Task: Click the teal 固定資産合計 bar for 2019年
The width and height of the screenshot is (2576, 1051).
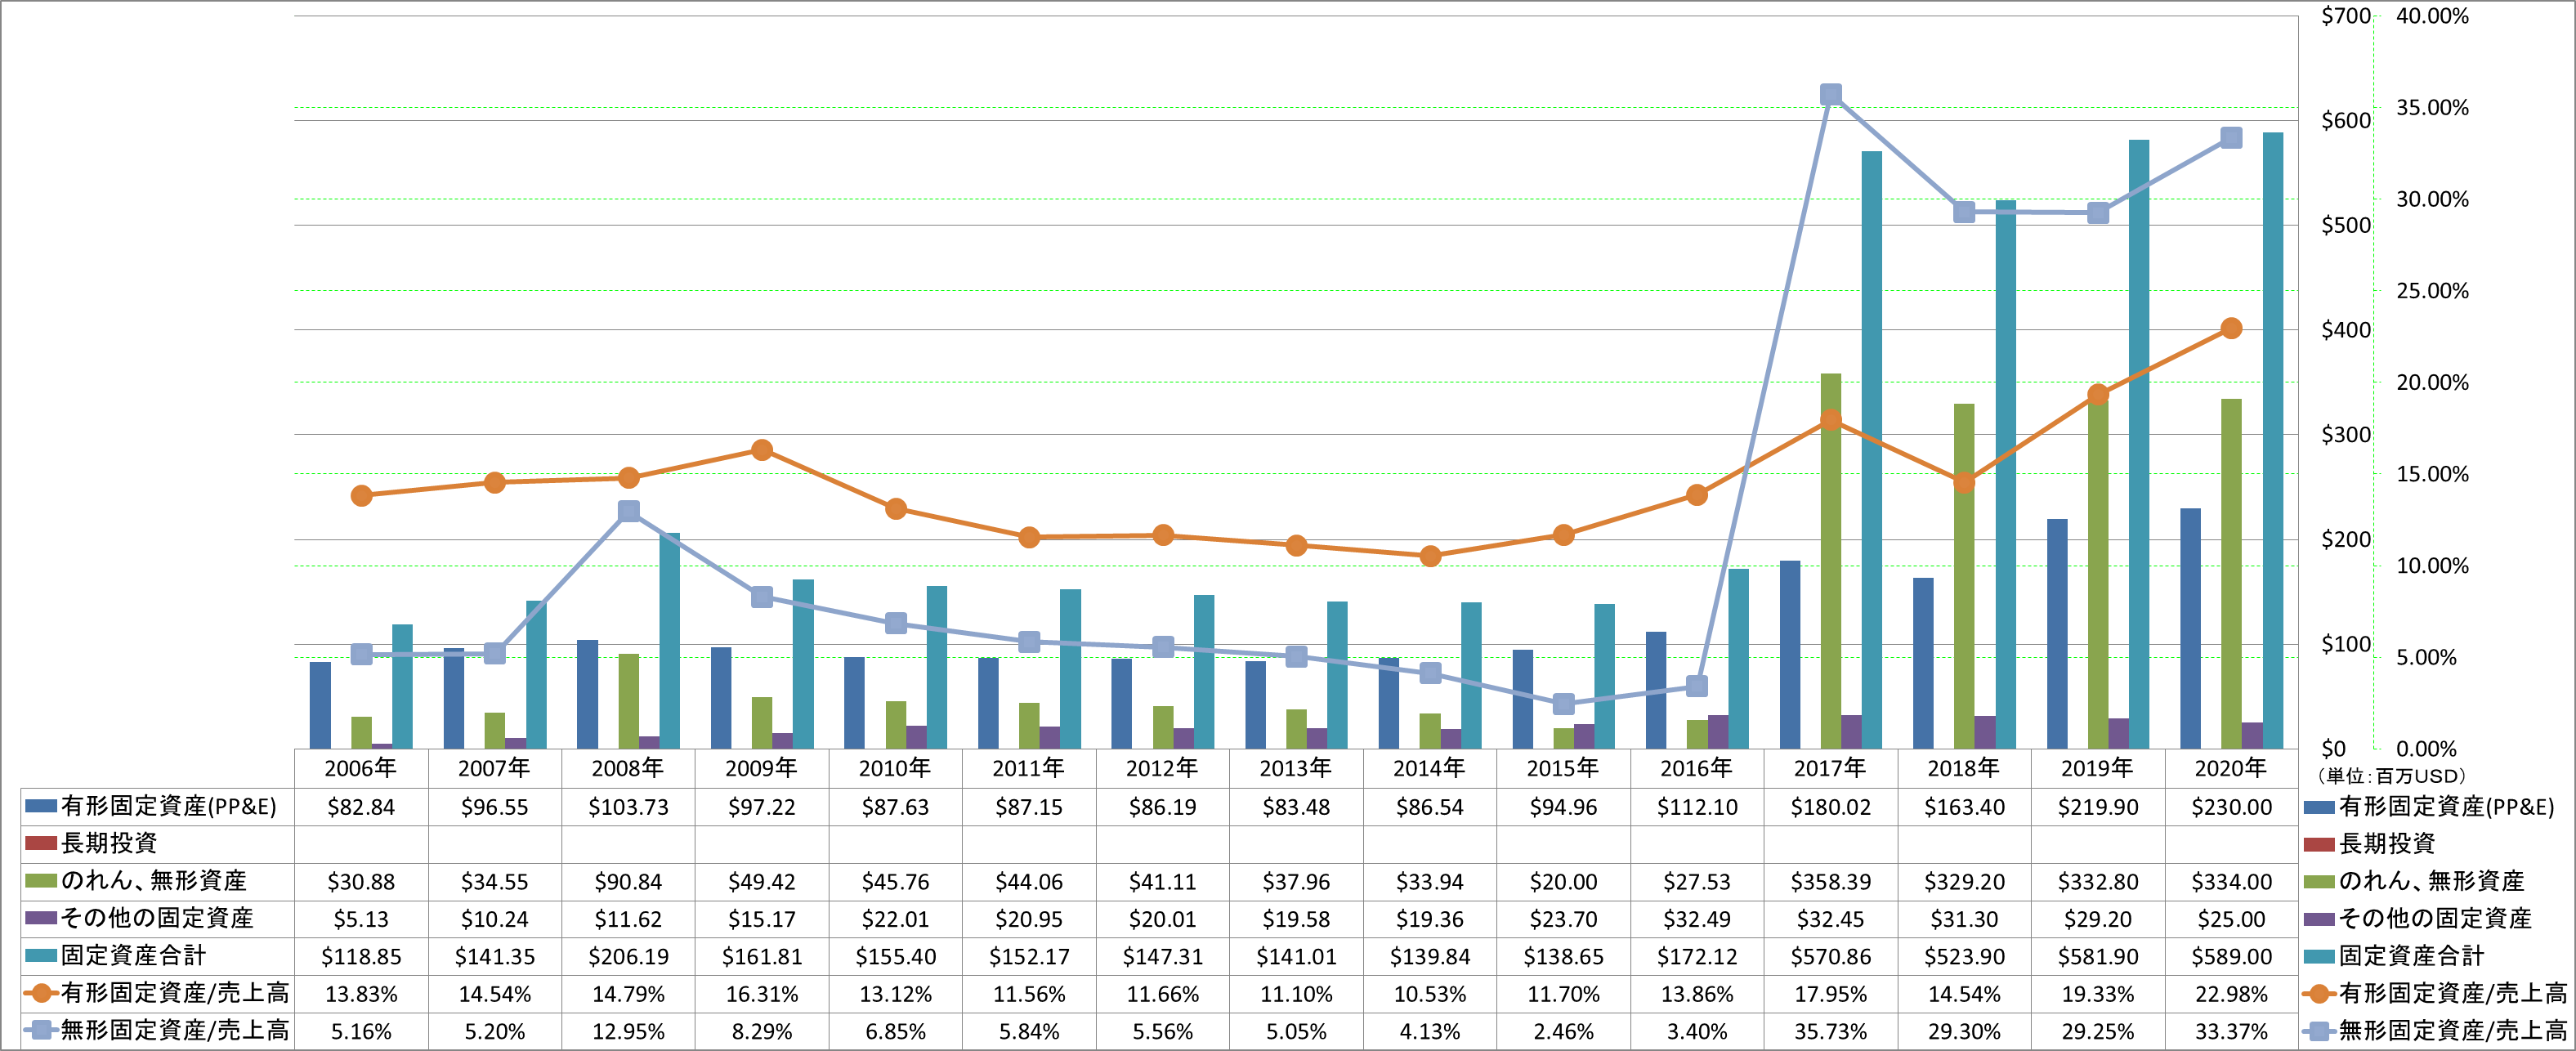Action: pyautogui.click(x=2139, y=444)
